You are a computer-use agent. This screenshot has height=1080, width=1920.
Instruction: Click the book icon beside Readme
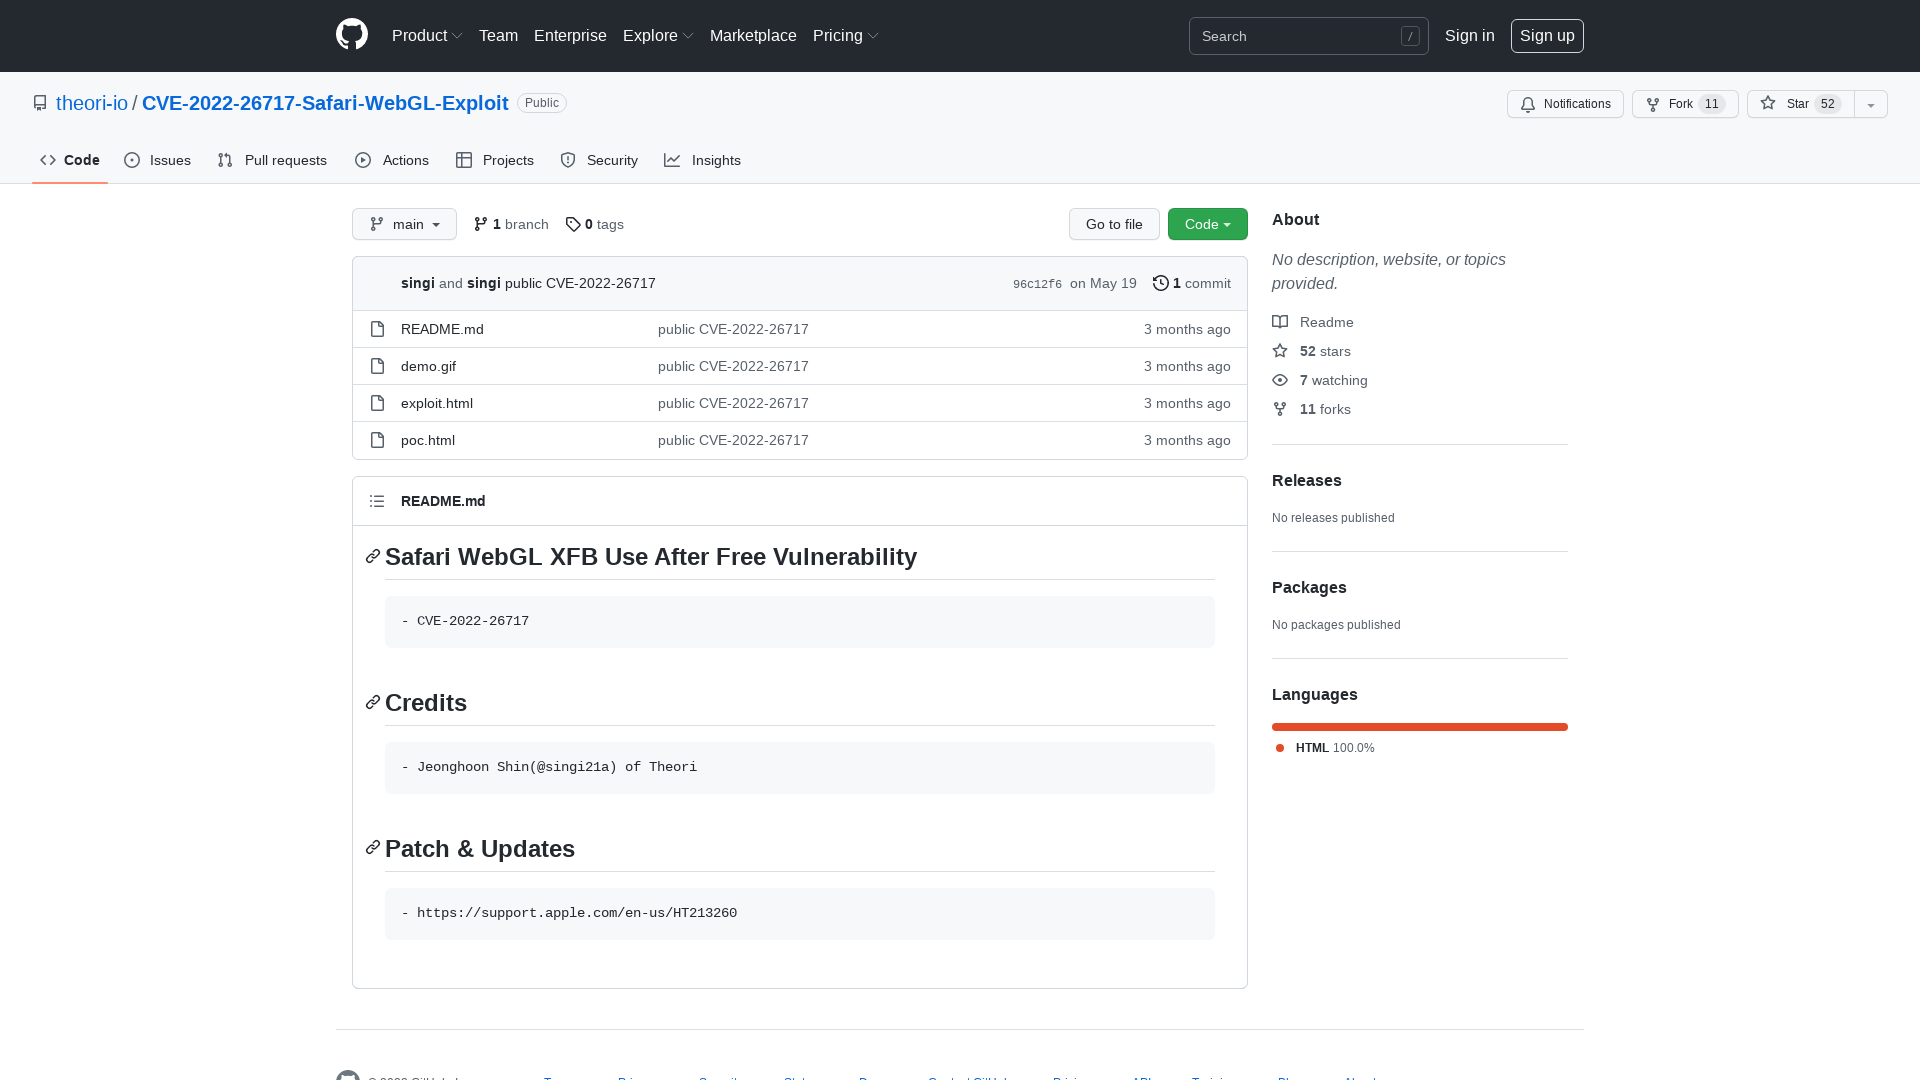[1280, 322]
